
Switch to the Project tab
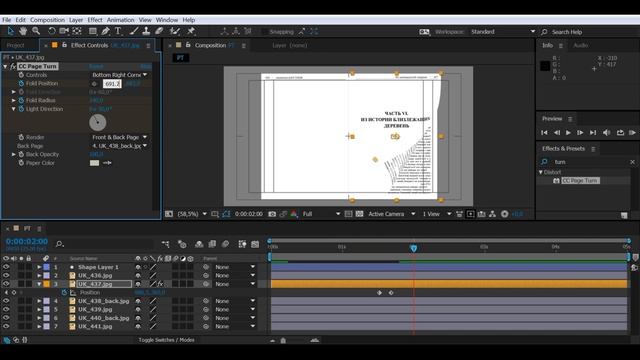(16, 45)
